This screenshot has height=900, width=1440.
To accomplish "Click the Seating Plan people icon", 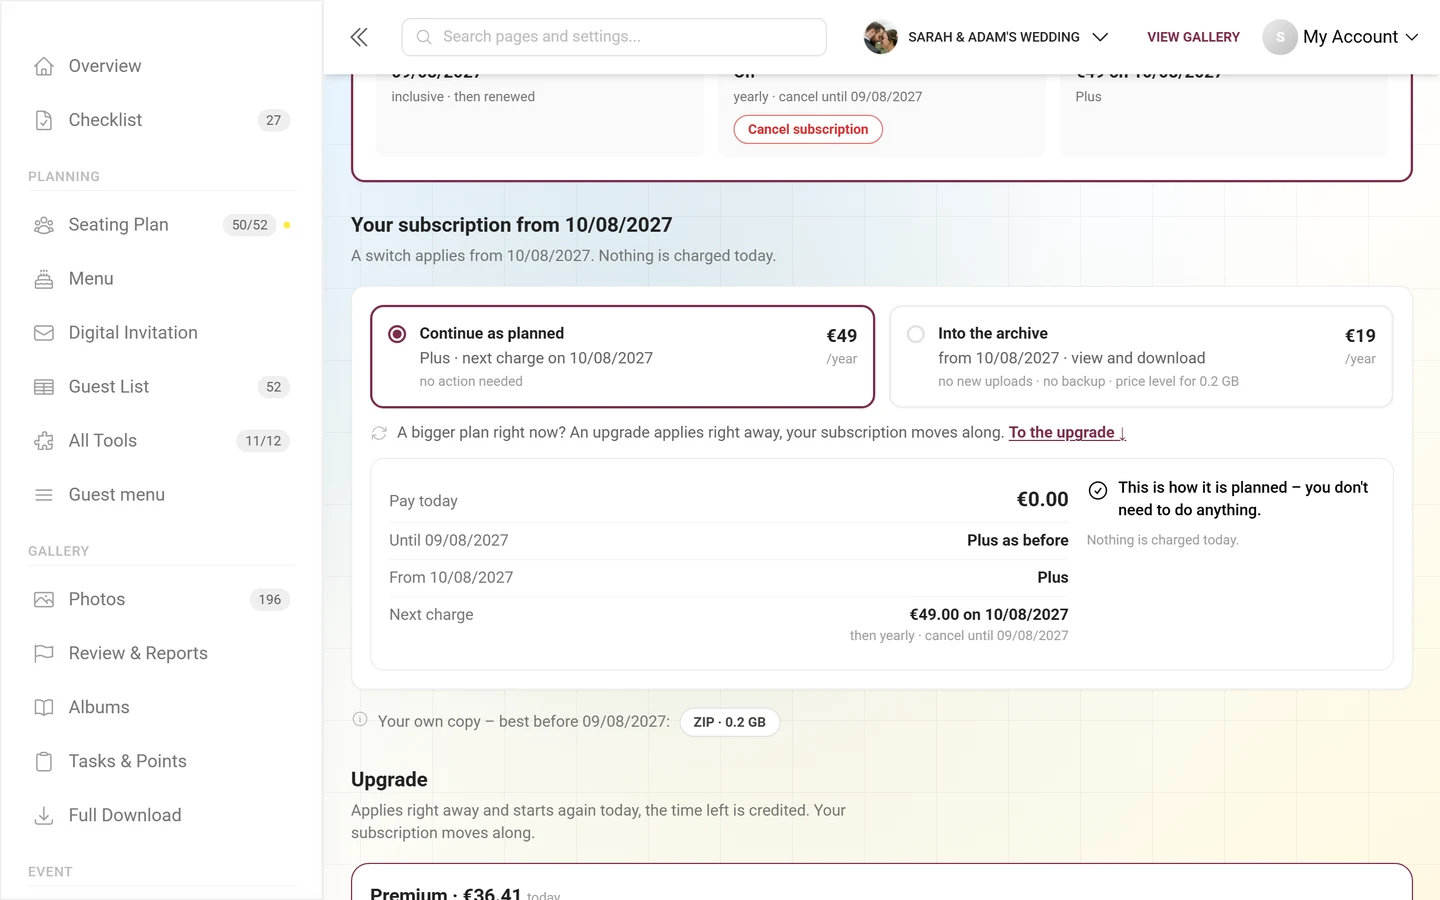I will [44, 225].
